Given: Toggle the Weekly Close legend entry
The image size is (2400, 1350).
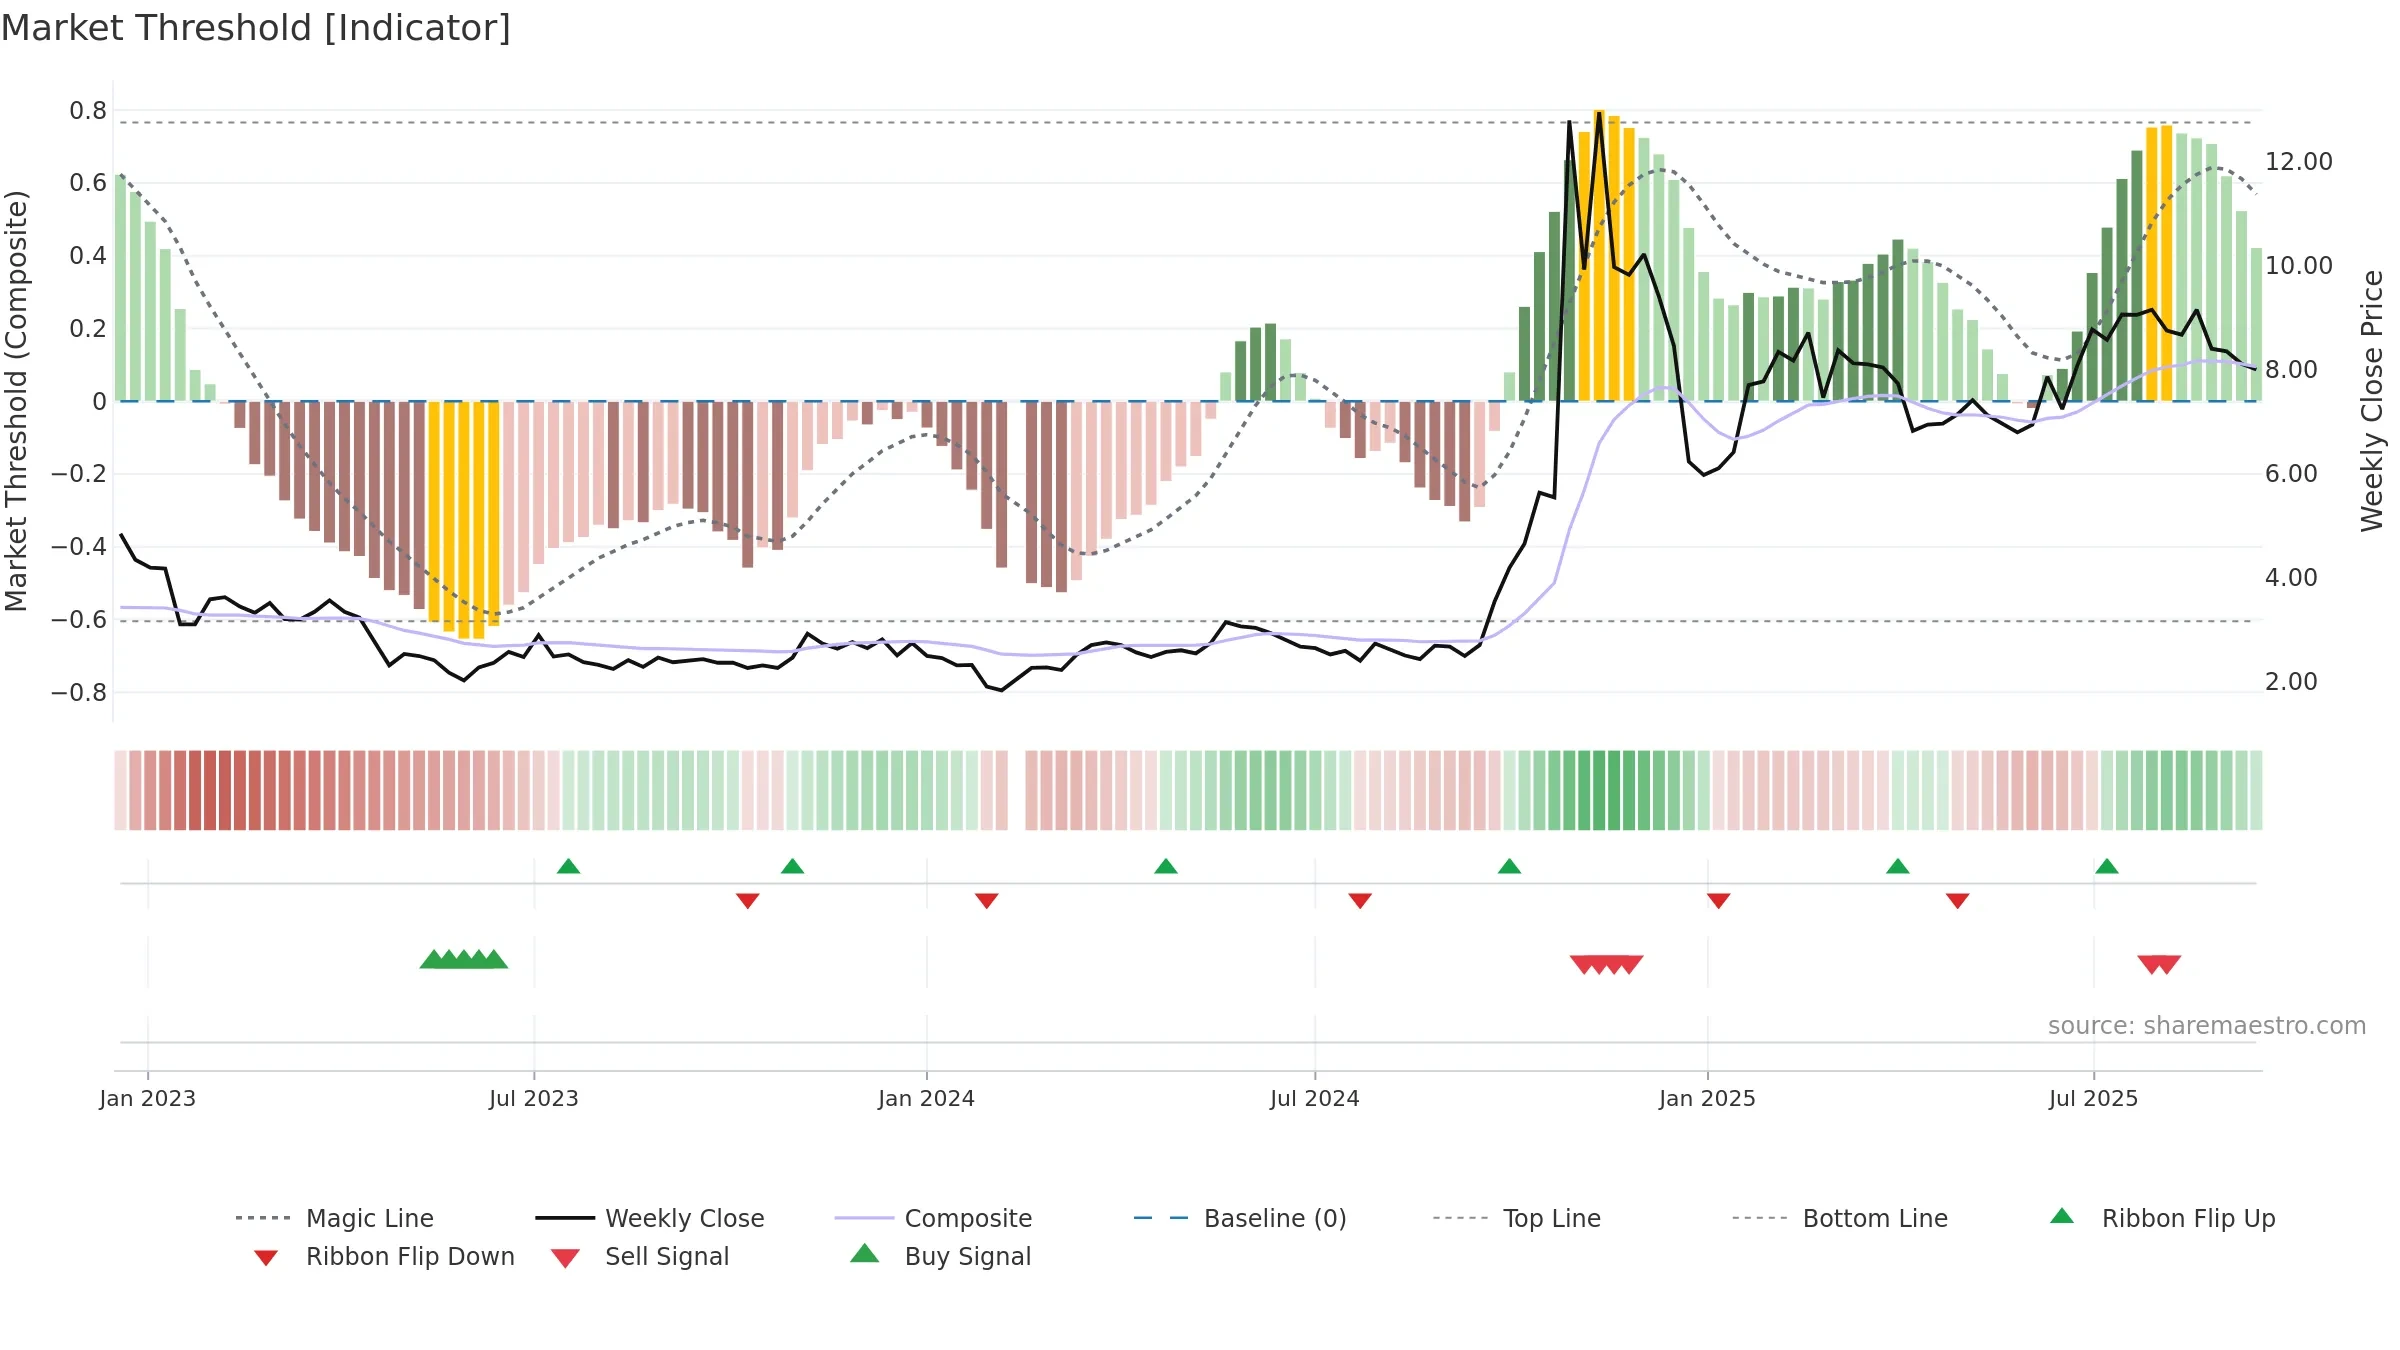Looking at the screenshot, I should [x=650, y=1218].
